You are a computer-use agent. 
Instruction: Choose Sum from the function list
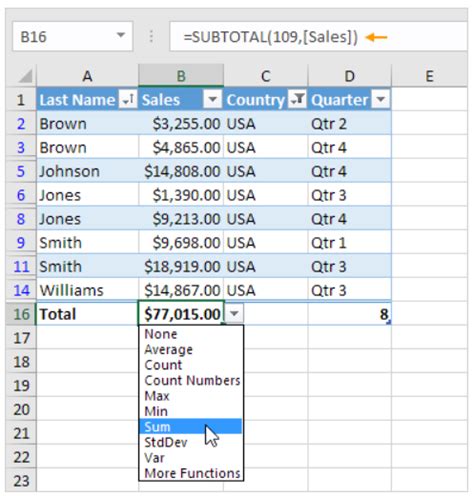click(191, 426)
